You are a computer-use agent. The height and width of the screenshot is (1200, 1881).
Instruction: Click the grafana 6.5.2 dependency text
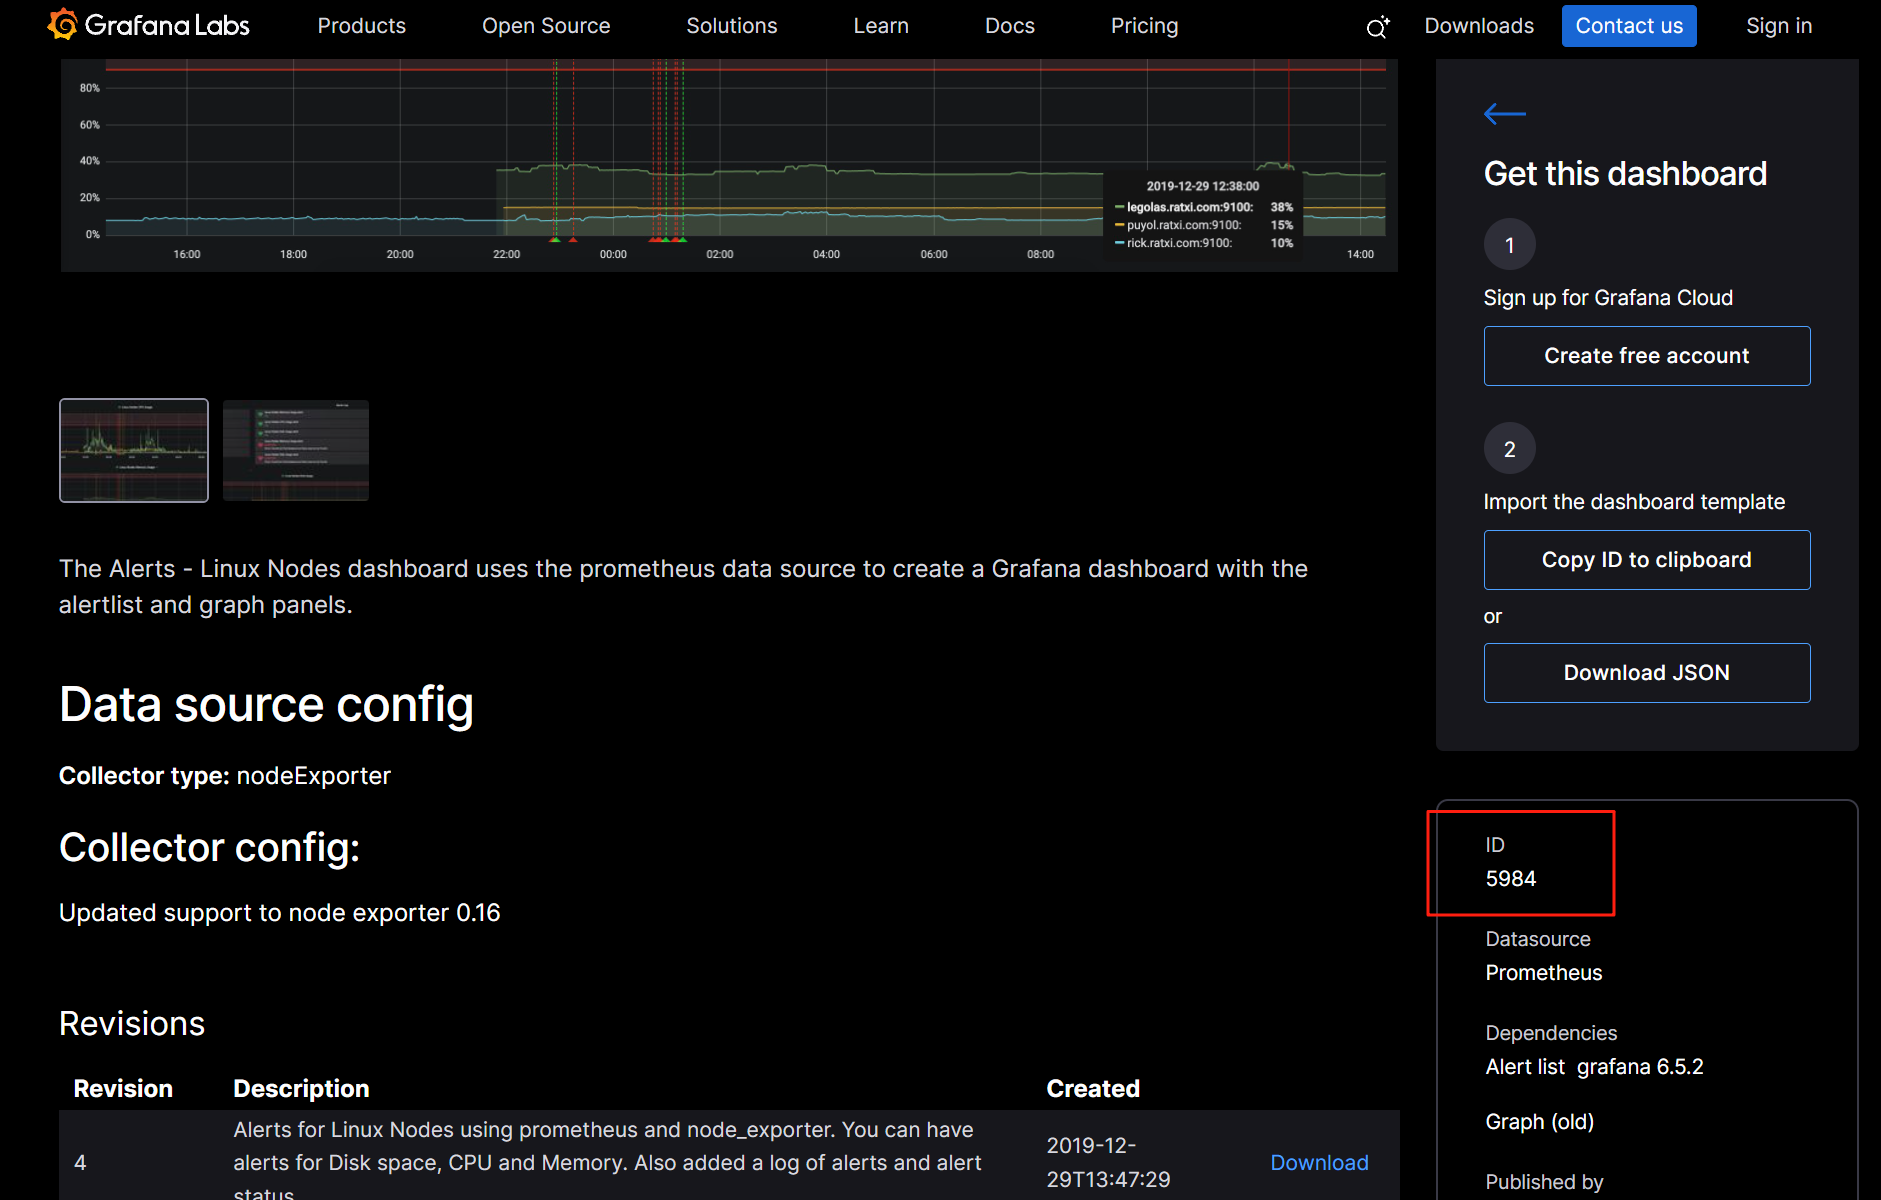click(x=1640, y=1067)
